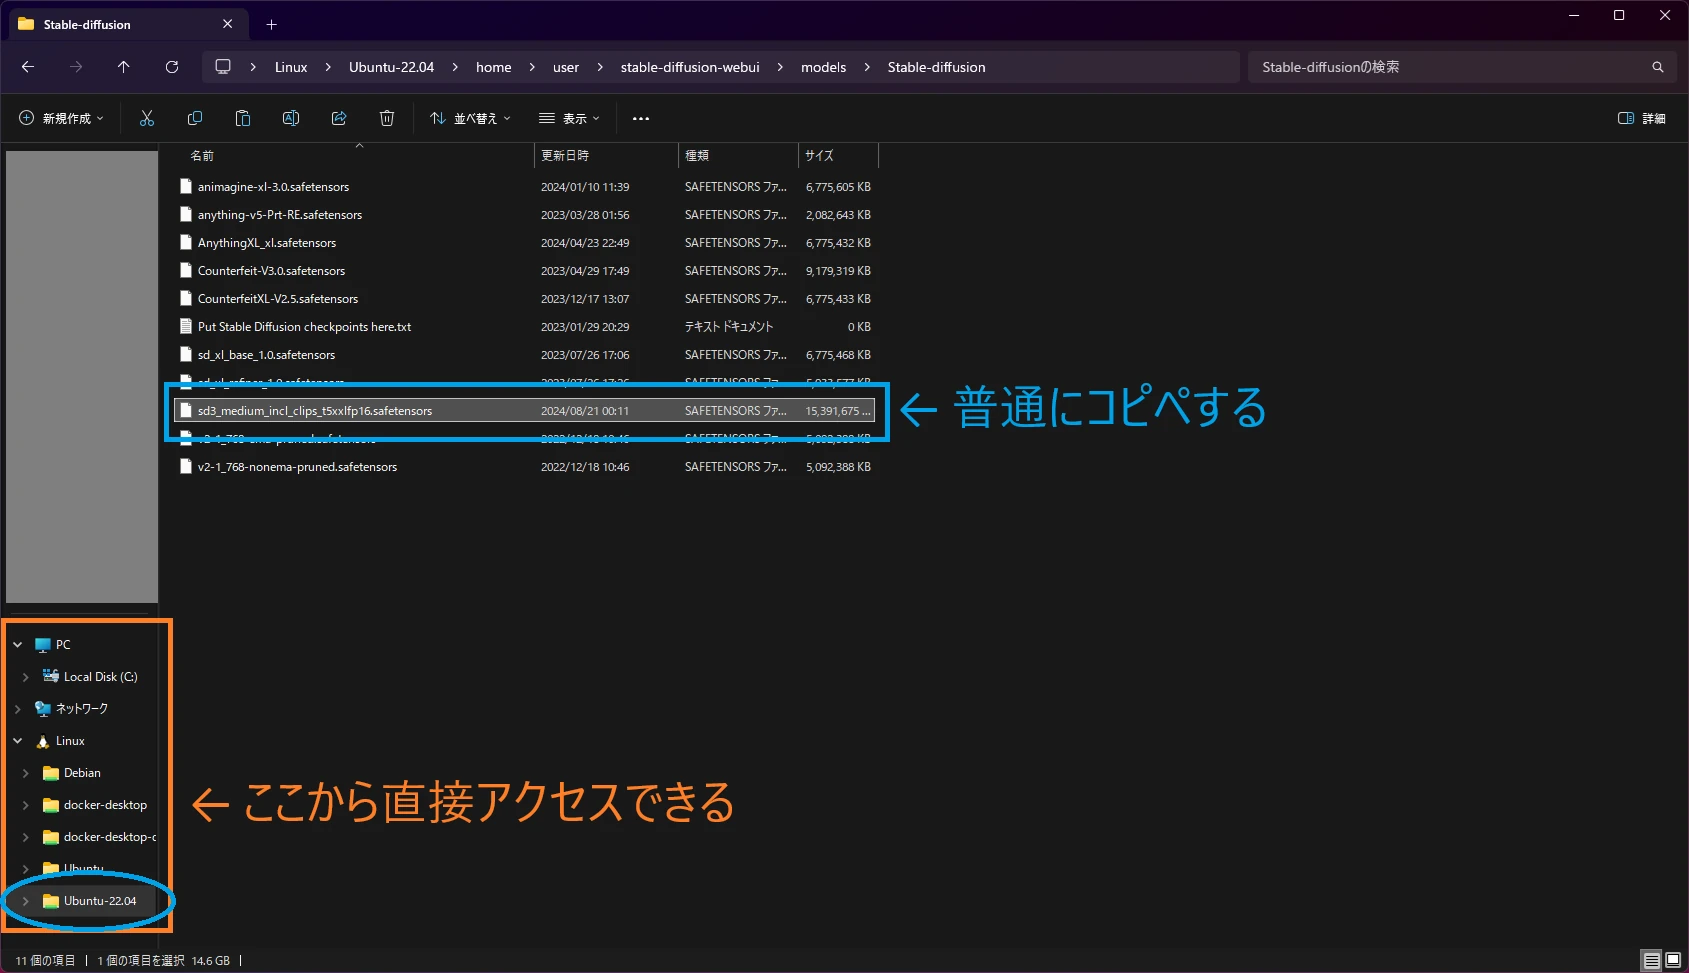Click the テキスト ドキュメント type cell

(729, 327)
